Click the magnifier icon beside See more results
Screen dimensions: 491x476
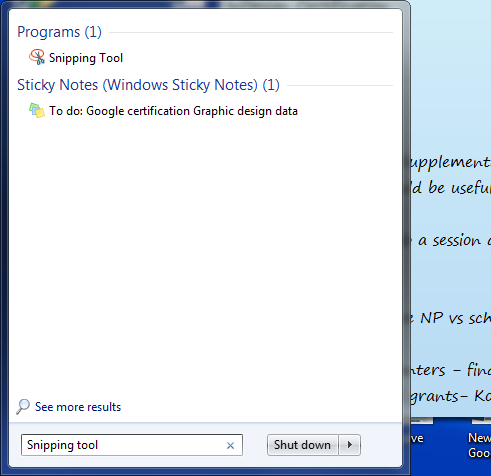(23, 407)
